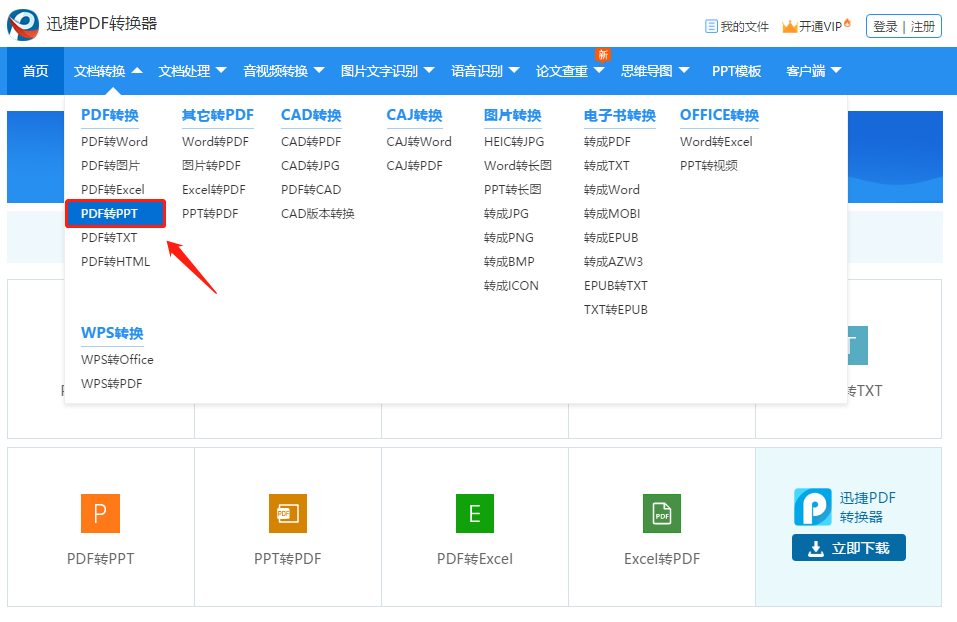Click the 注册 link
The height and width of the screenshot is (622, 957).
click(923, 26)
